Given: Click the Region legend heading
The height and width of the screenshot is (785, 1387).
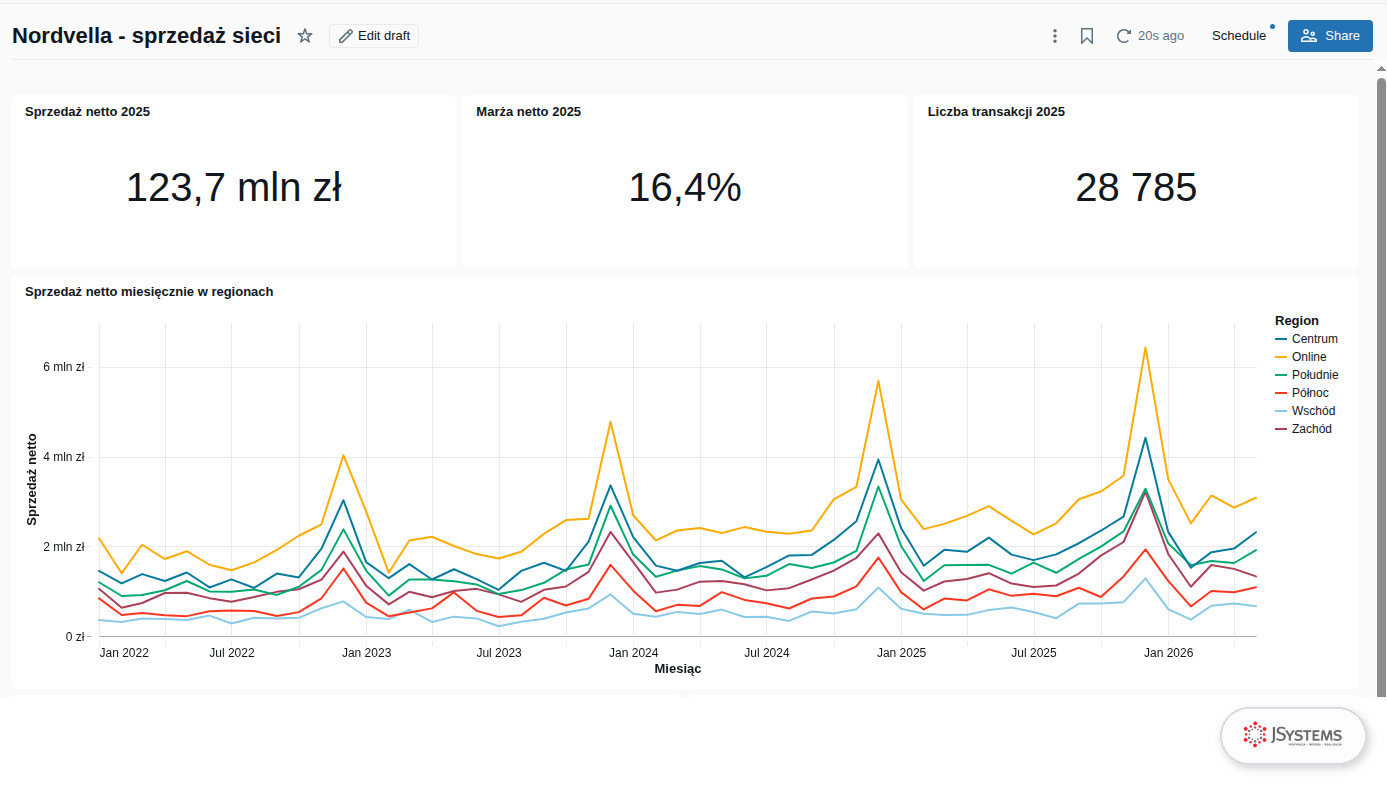Looking at the screenshot, I should [1297, 321].
